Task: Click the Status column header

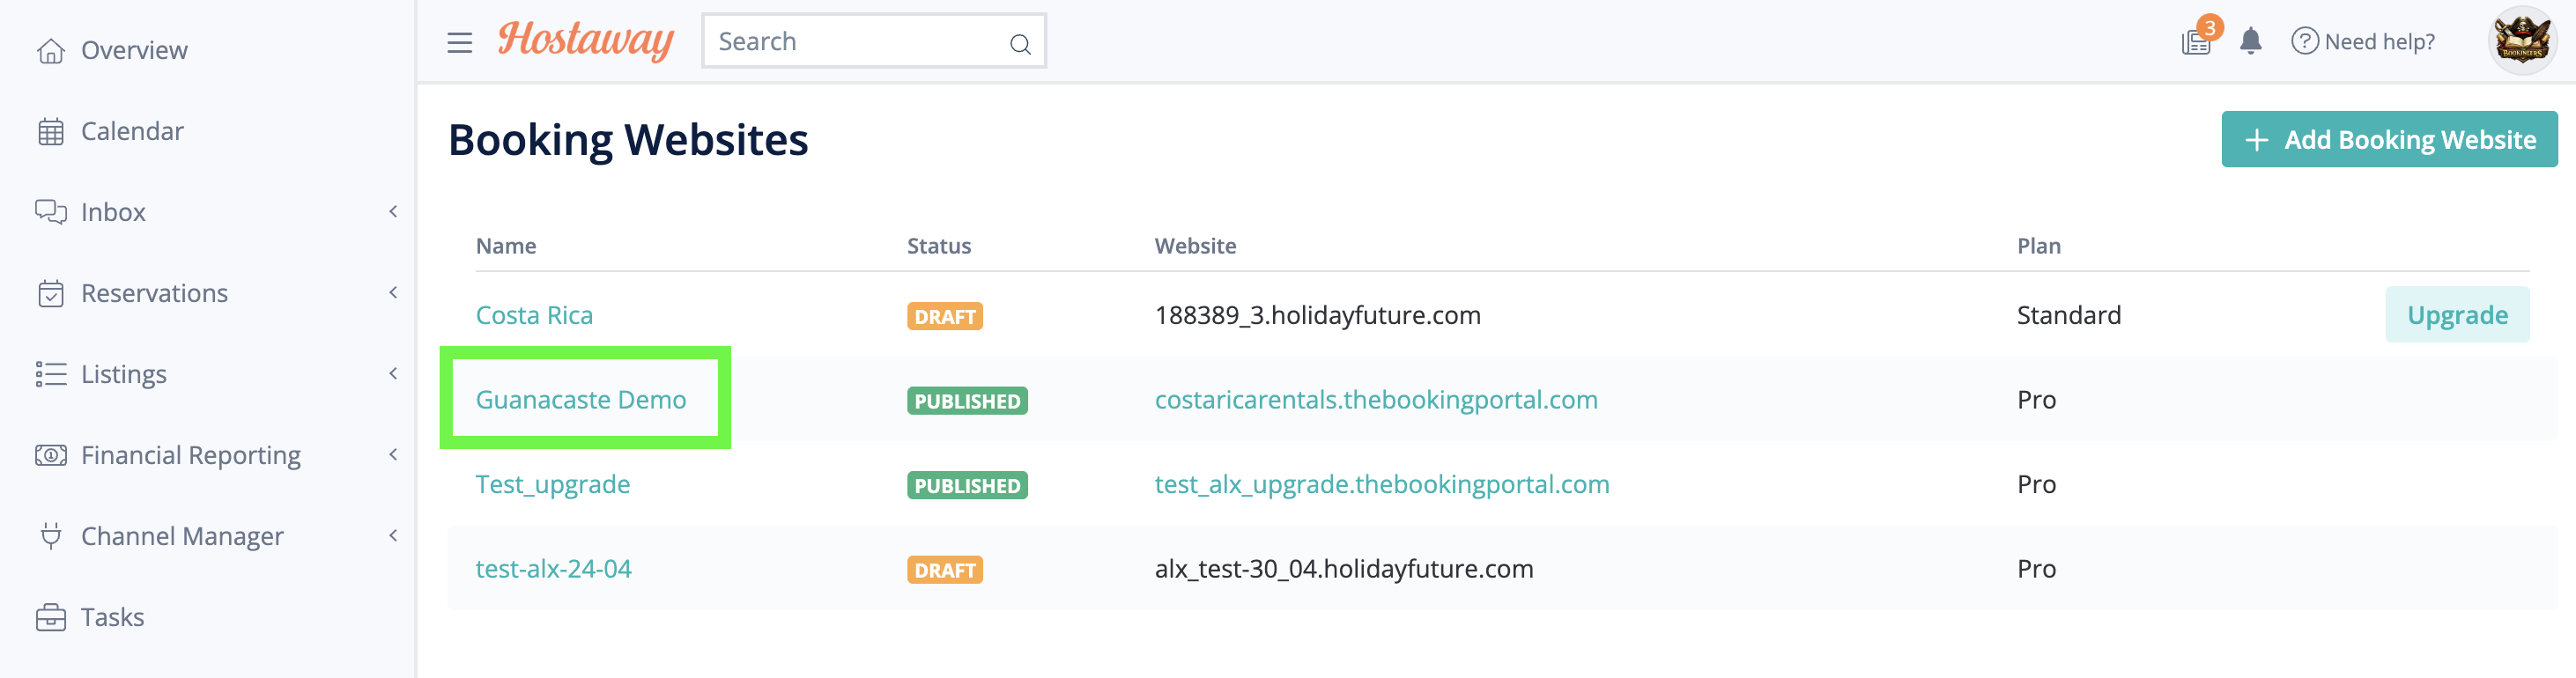Action: pyautogui.click(x=939, y=246)
